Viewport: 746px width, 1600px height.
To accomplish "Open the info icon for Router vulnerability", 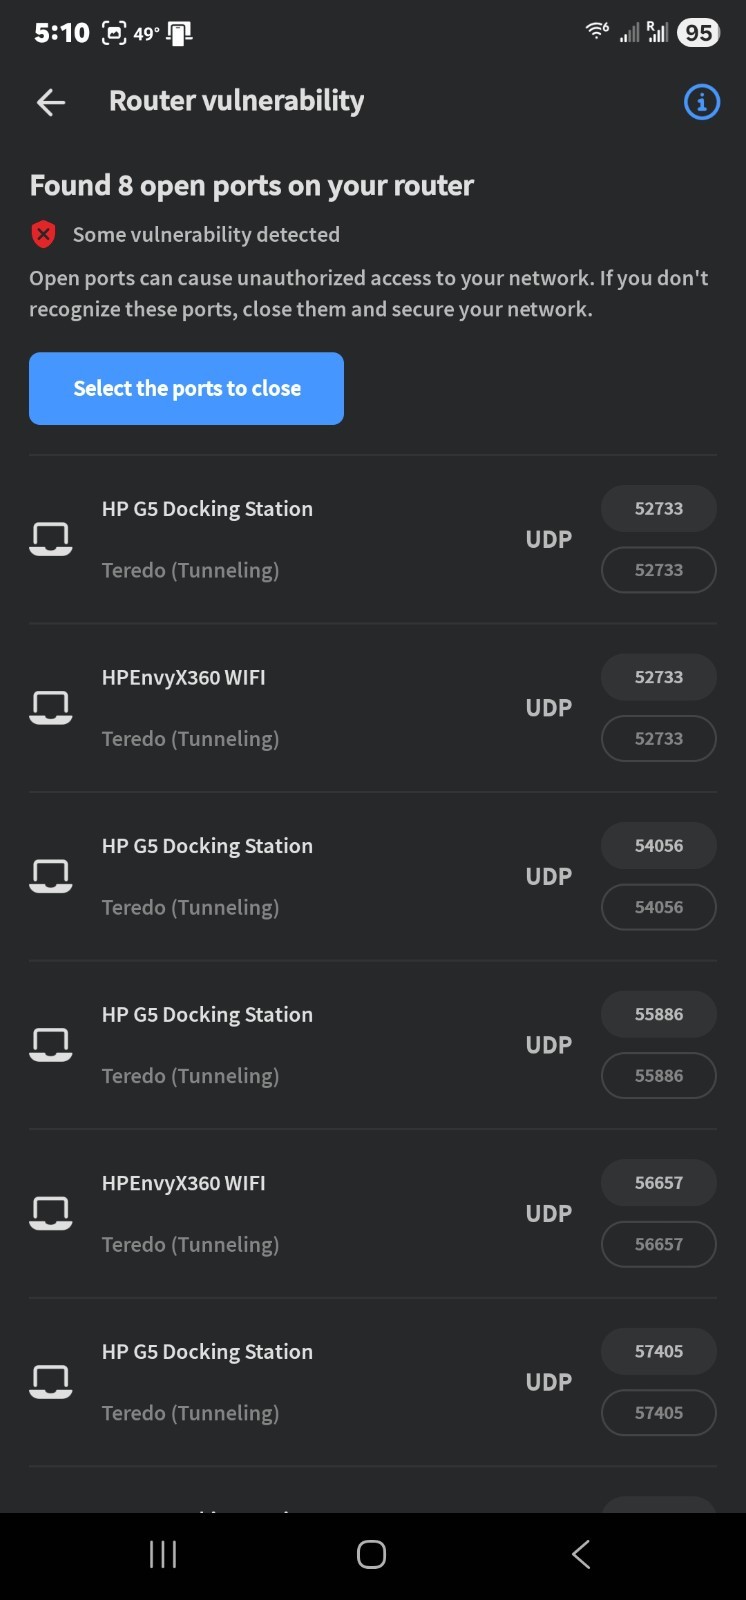I will pos(701,101).
